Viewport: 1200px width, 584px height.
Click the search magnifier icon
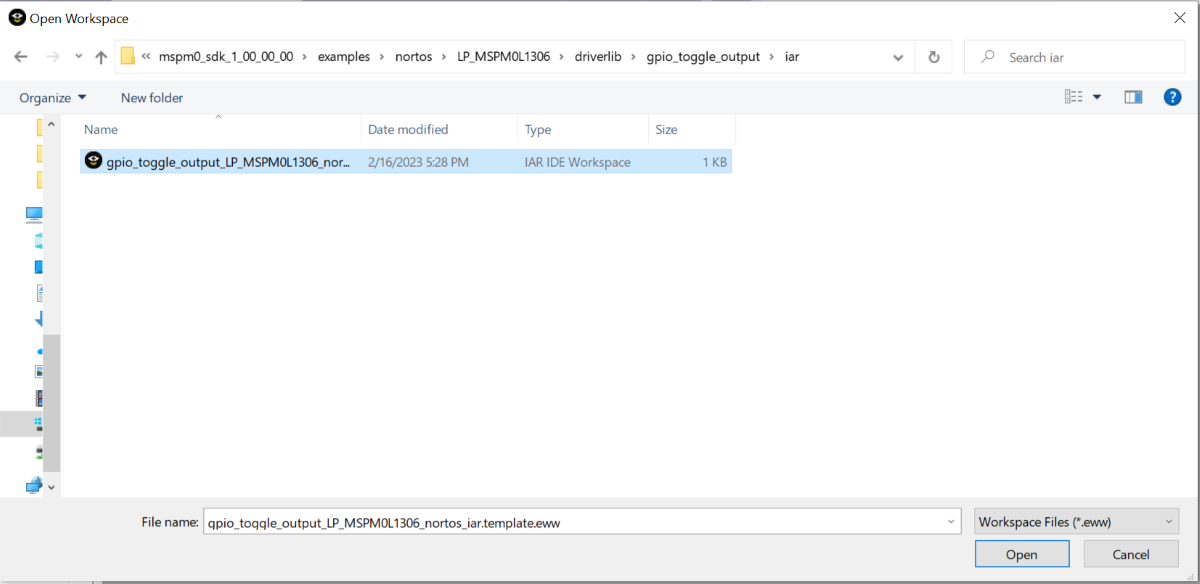pyautogui.click(x=987, y=57)
